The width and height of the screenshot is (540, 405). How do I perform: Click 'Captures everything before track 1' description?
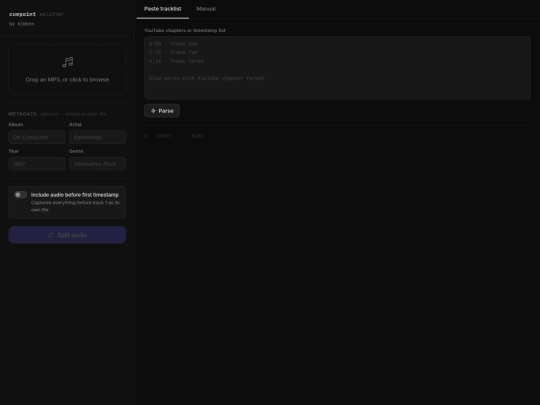coord(75,206)
